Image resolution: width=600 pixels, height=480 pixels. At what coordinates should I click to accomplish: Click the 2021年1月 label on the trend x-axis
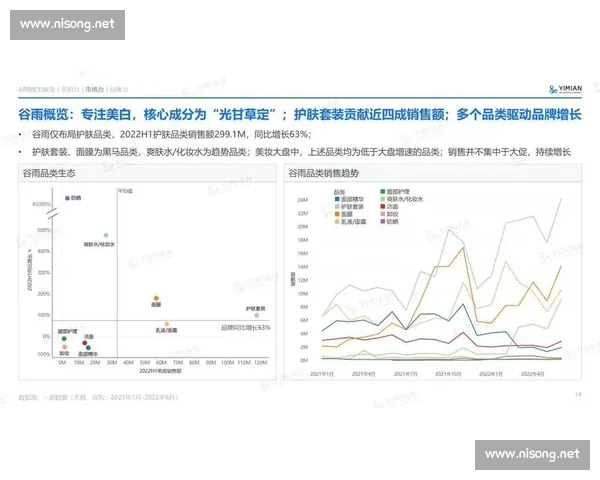point(322,374)
